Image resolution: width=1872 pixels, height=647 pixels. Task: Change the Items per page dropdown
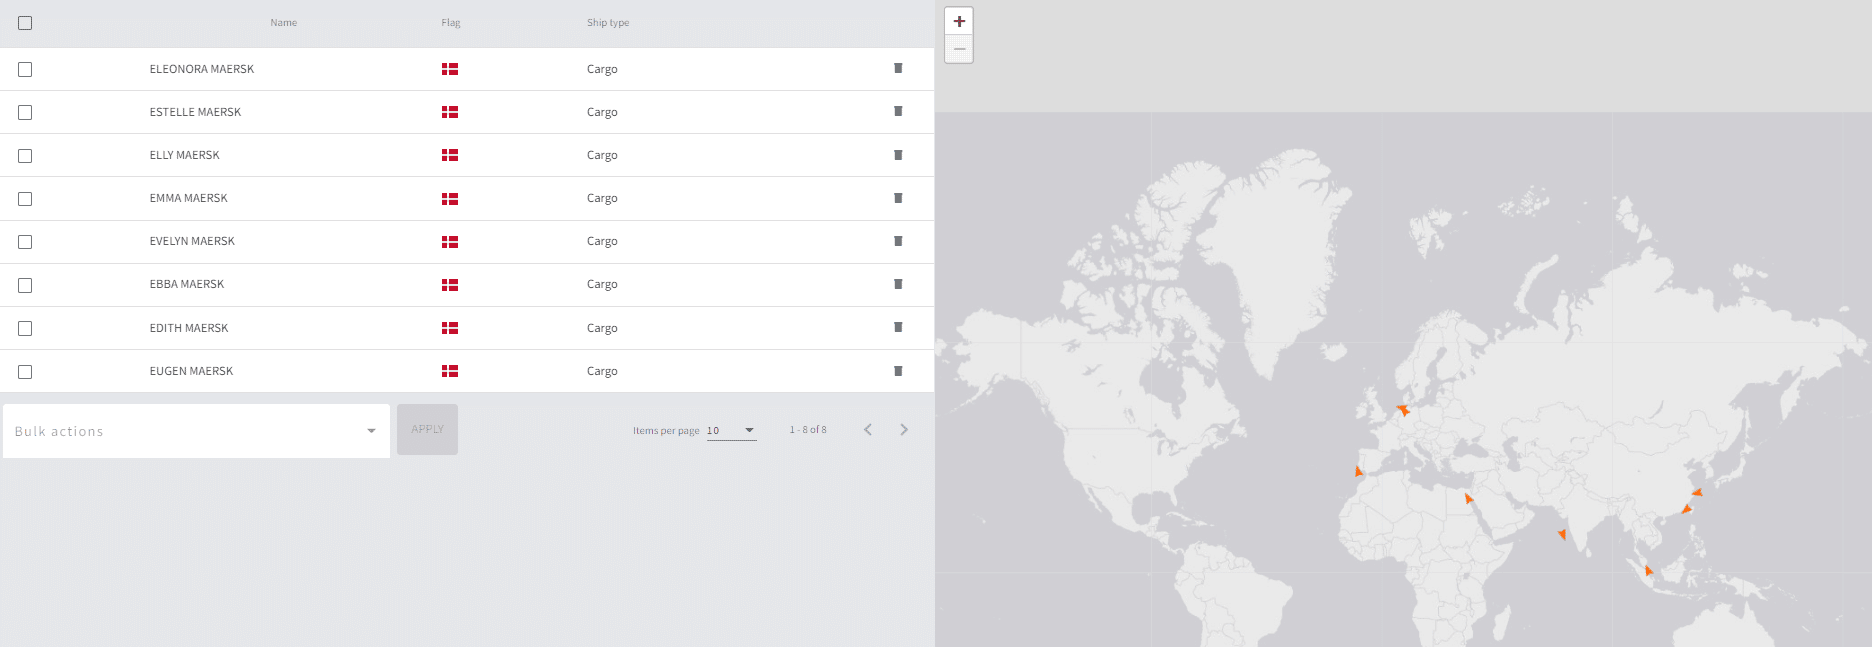tap(731, 431)
